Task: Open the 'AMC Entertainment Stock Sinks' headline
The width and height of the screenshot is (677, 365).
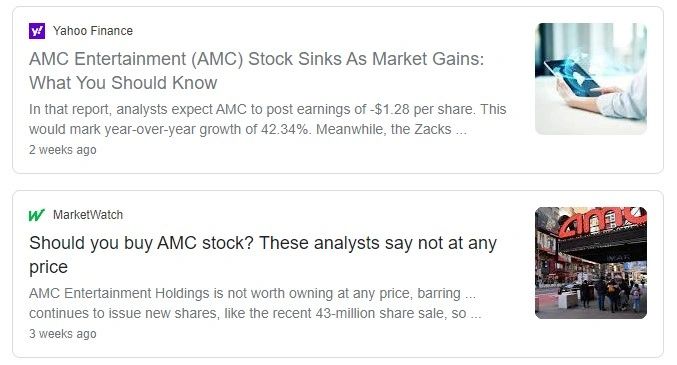Action: tap(257, 71)
